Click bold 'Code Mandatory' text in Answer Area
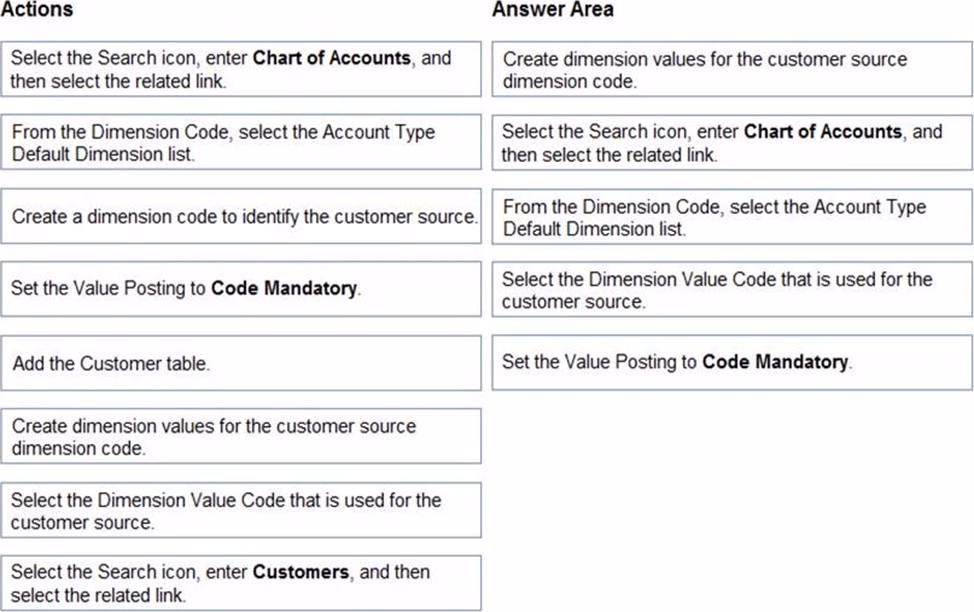 (776, 362)
